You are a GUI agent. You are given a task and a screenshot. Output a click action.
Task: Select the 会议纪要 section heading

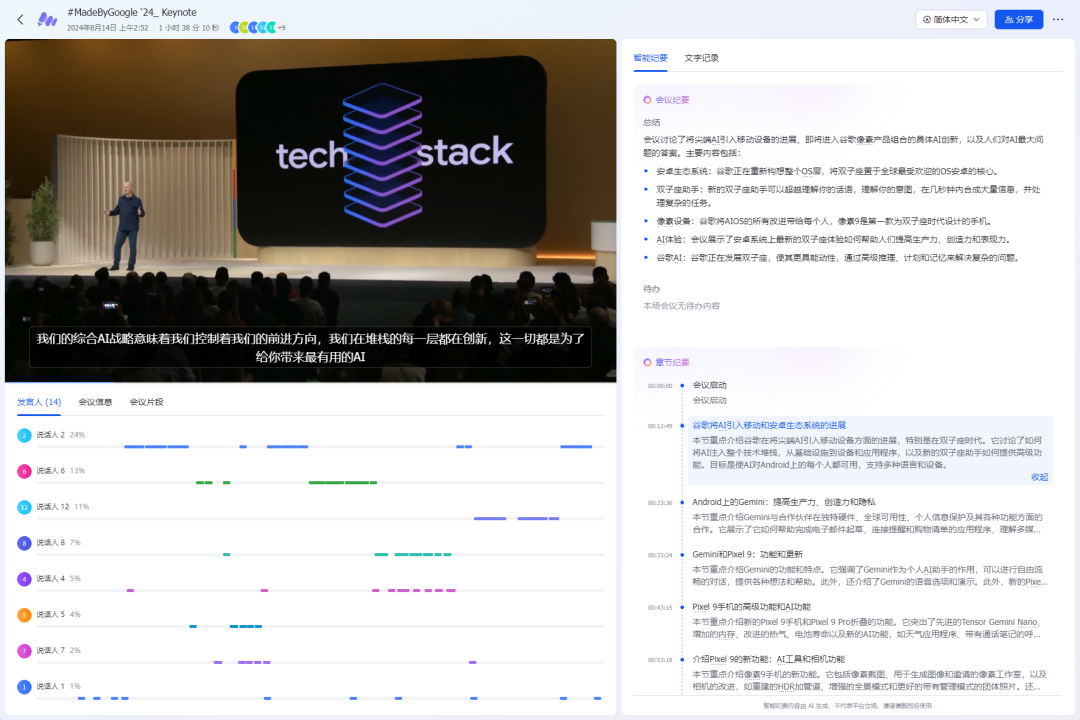(672, 100)
